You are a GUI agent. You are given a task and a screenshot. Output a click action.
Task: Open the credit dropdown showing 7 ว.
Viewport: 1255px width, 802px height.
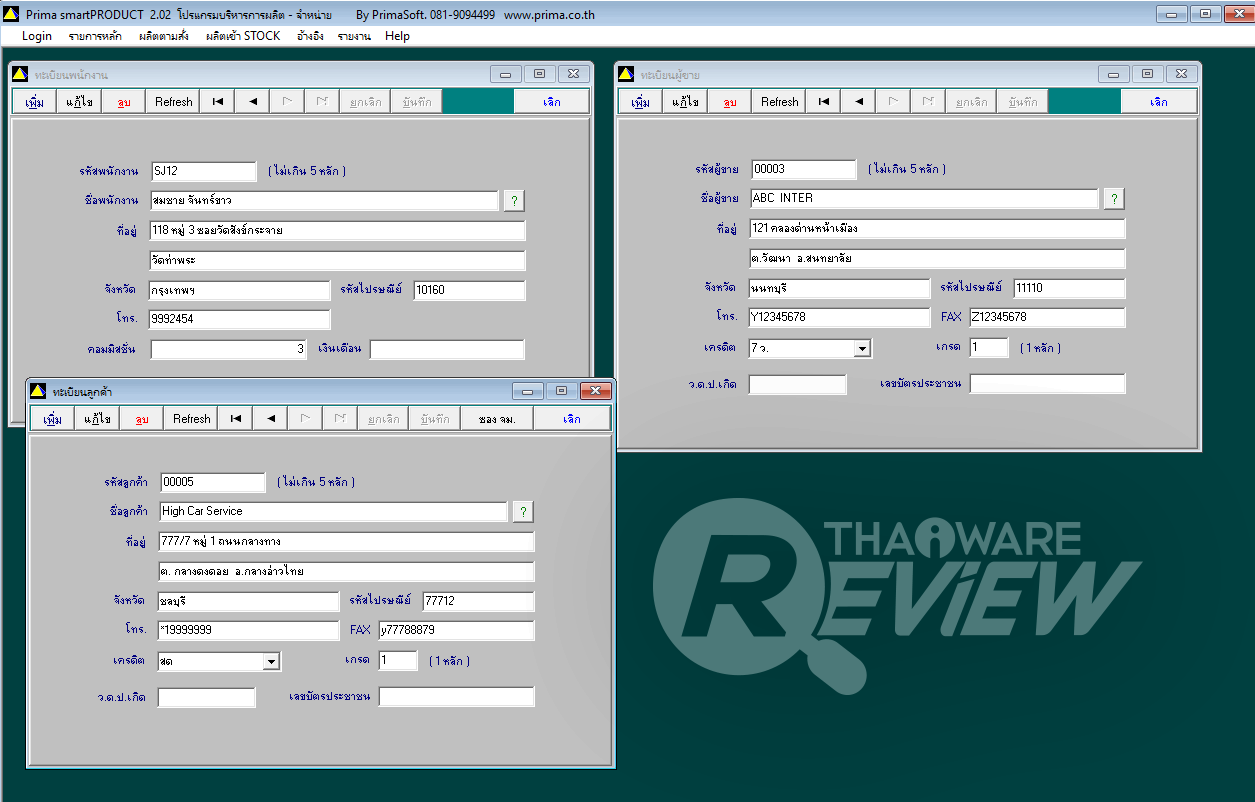[862, 348]
